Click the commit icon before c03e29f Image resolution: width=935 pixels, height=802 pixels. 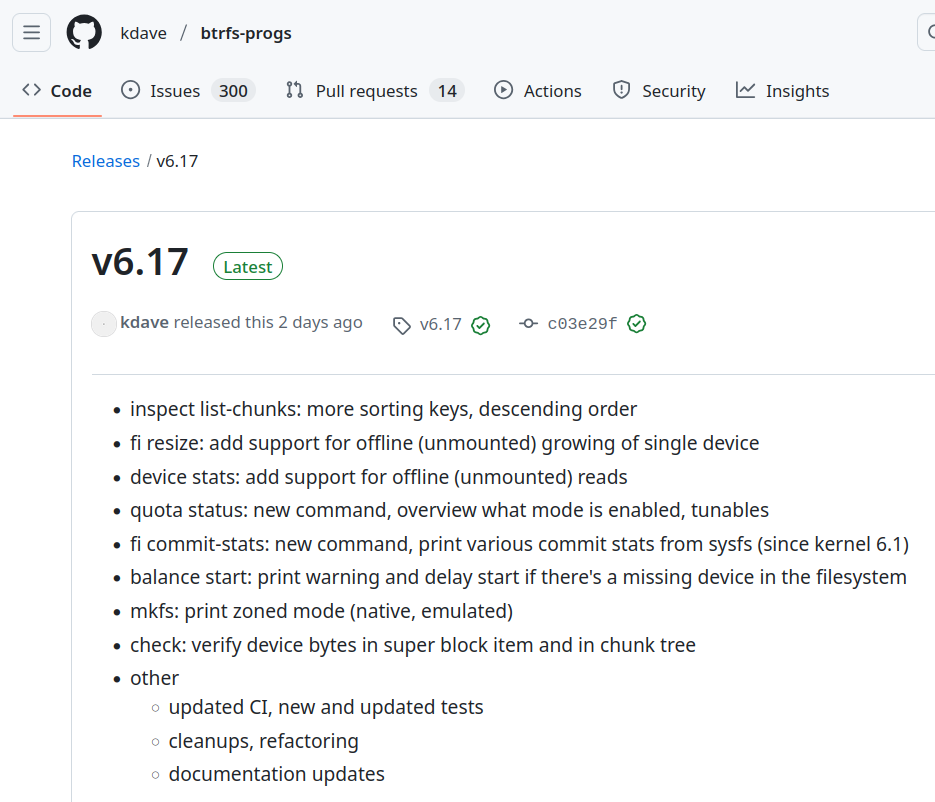coord(529,324)
